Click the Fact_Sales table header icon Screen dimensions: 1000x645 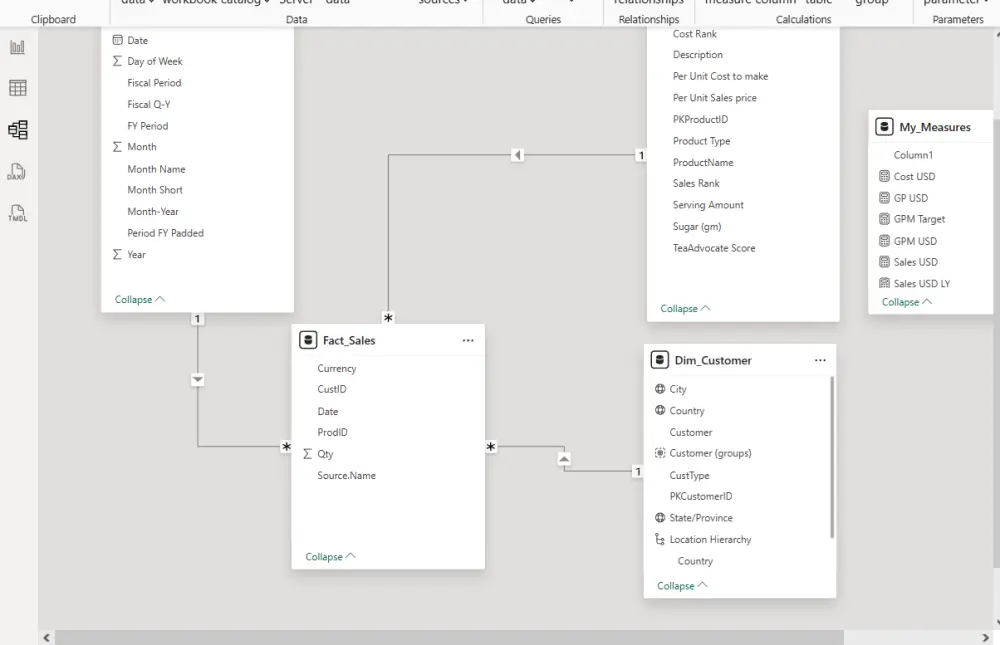pos(308,340)
